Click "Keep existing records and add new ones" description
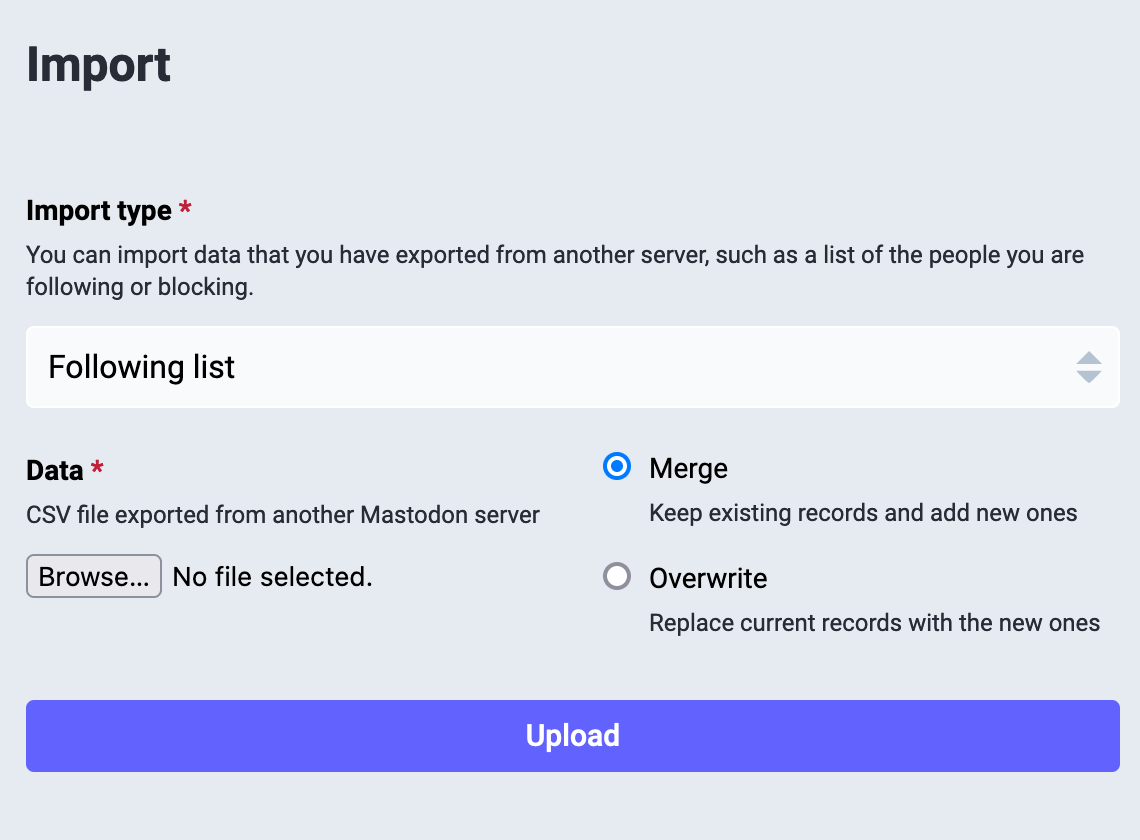 pos(863,513)
